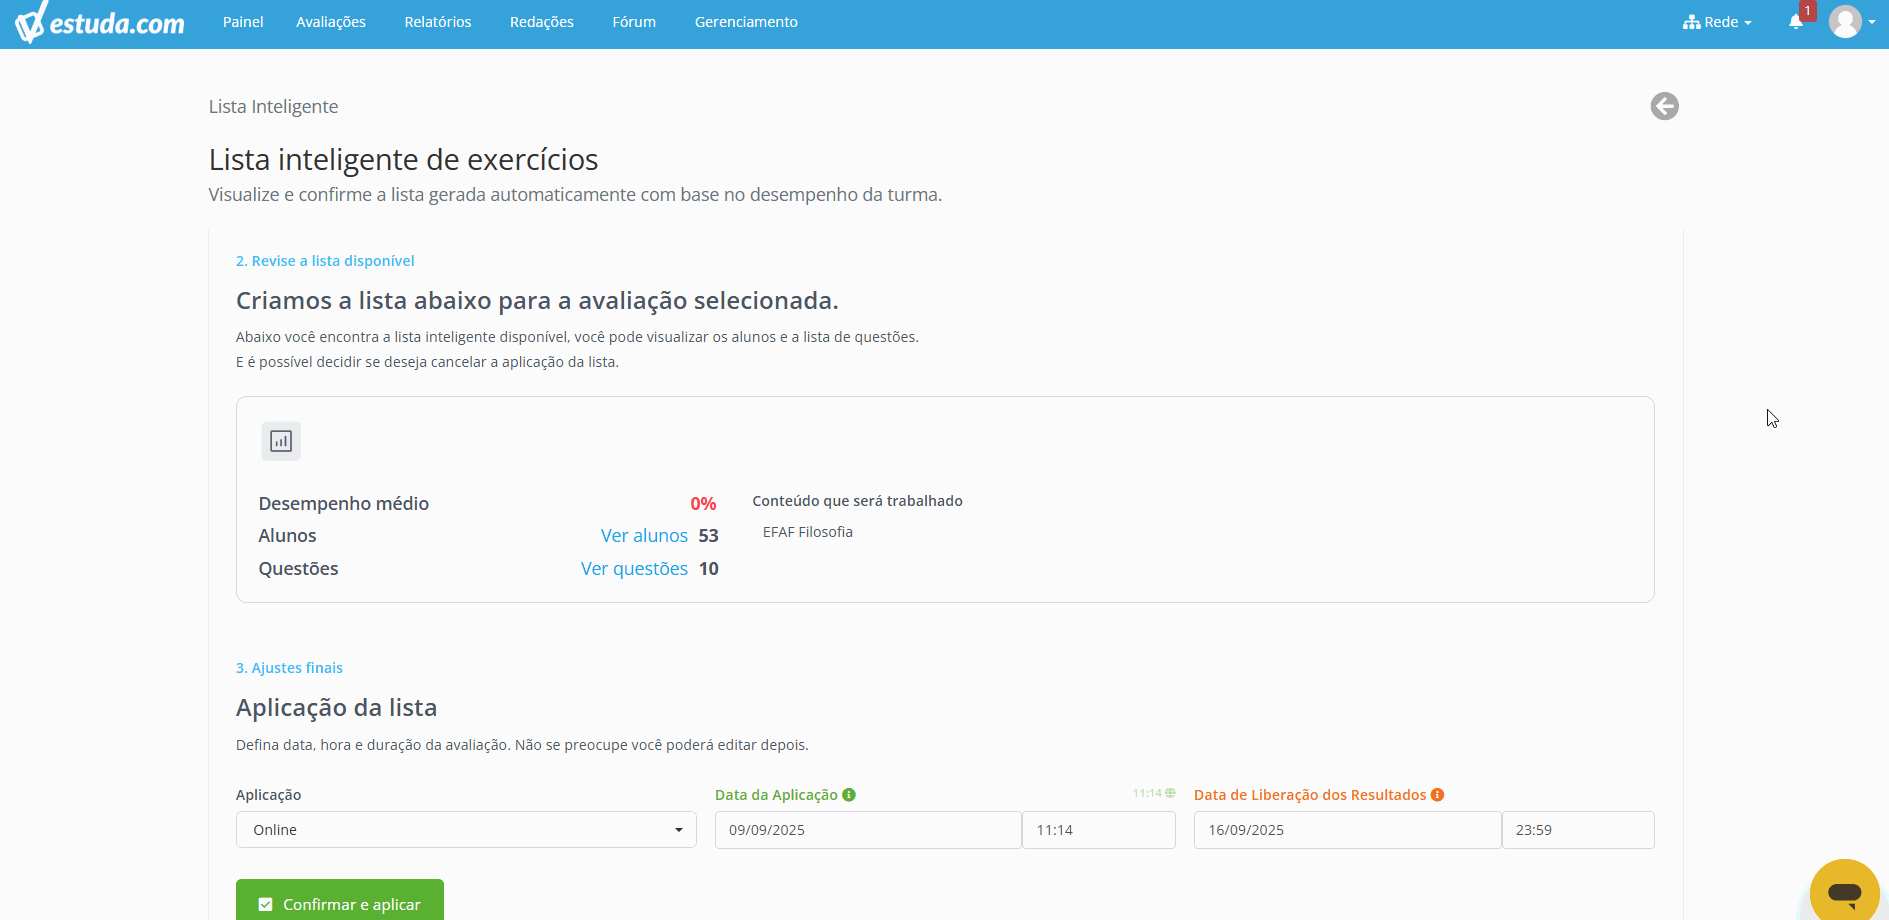The width and height of the screenshot is (1889, 920).
Task: Go to Redações section
Action: tap(542, 22)
